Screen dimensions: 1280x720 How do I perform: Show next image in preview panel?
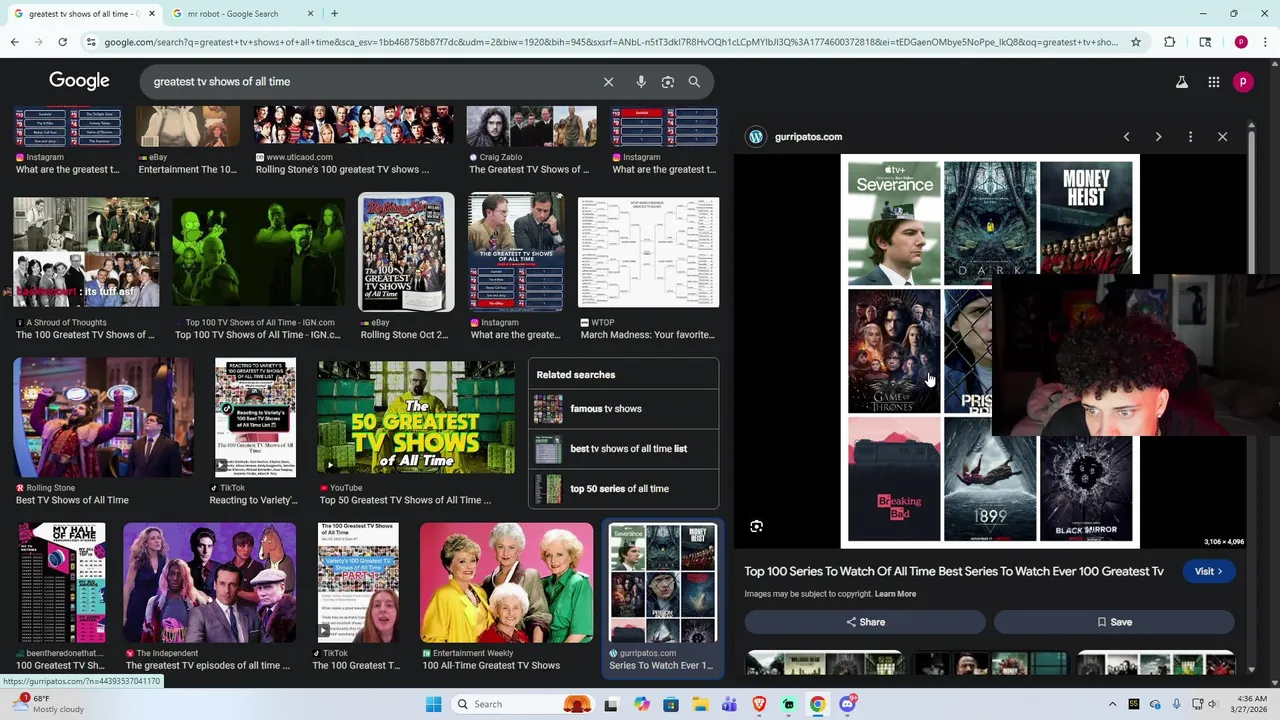pyautogui.click(x=1158, y=137)
